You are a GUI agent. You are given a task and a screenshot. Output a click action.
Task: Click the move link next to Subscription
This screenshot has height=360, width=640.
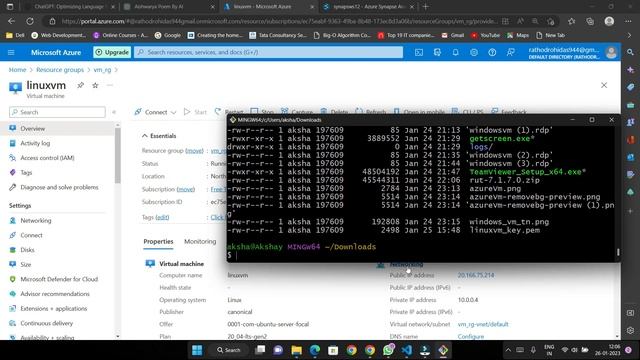186,189
